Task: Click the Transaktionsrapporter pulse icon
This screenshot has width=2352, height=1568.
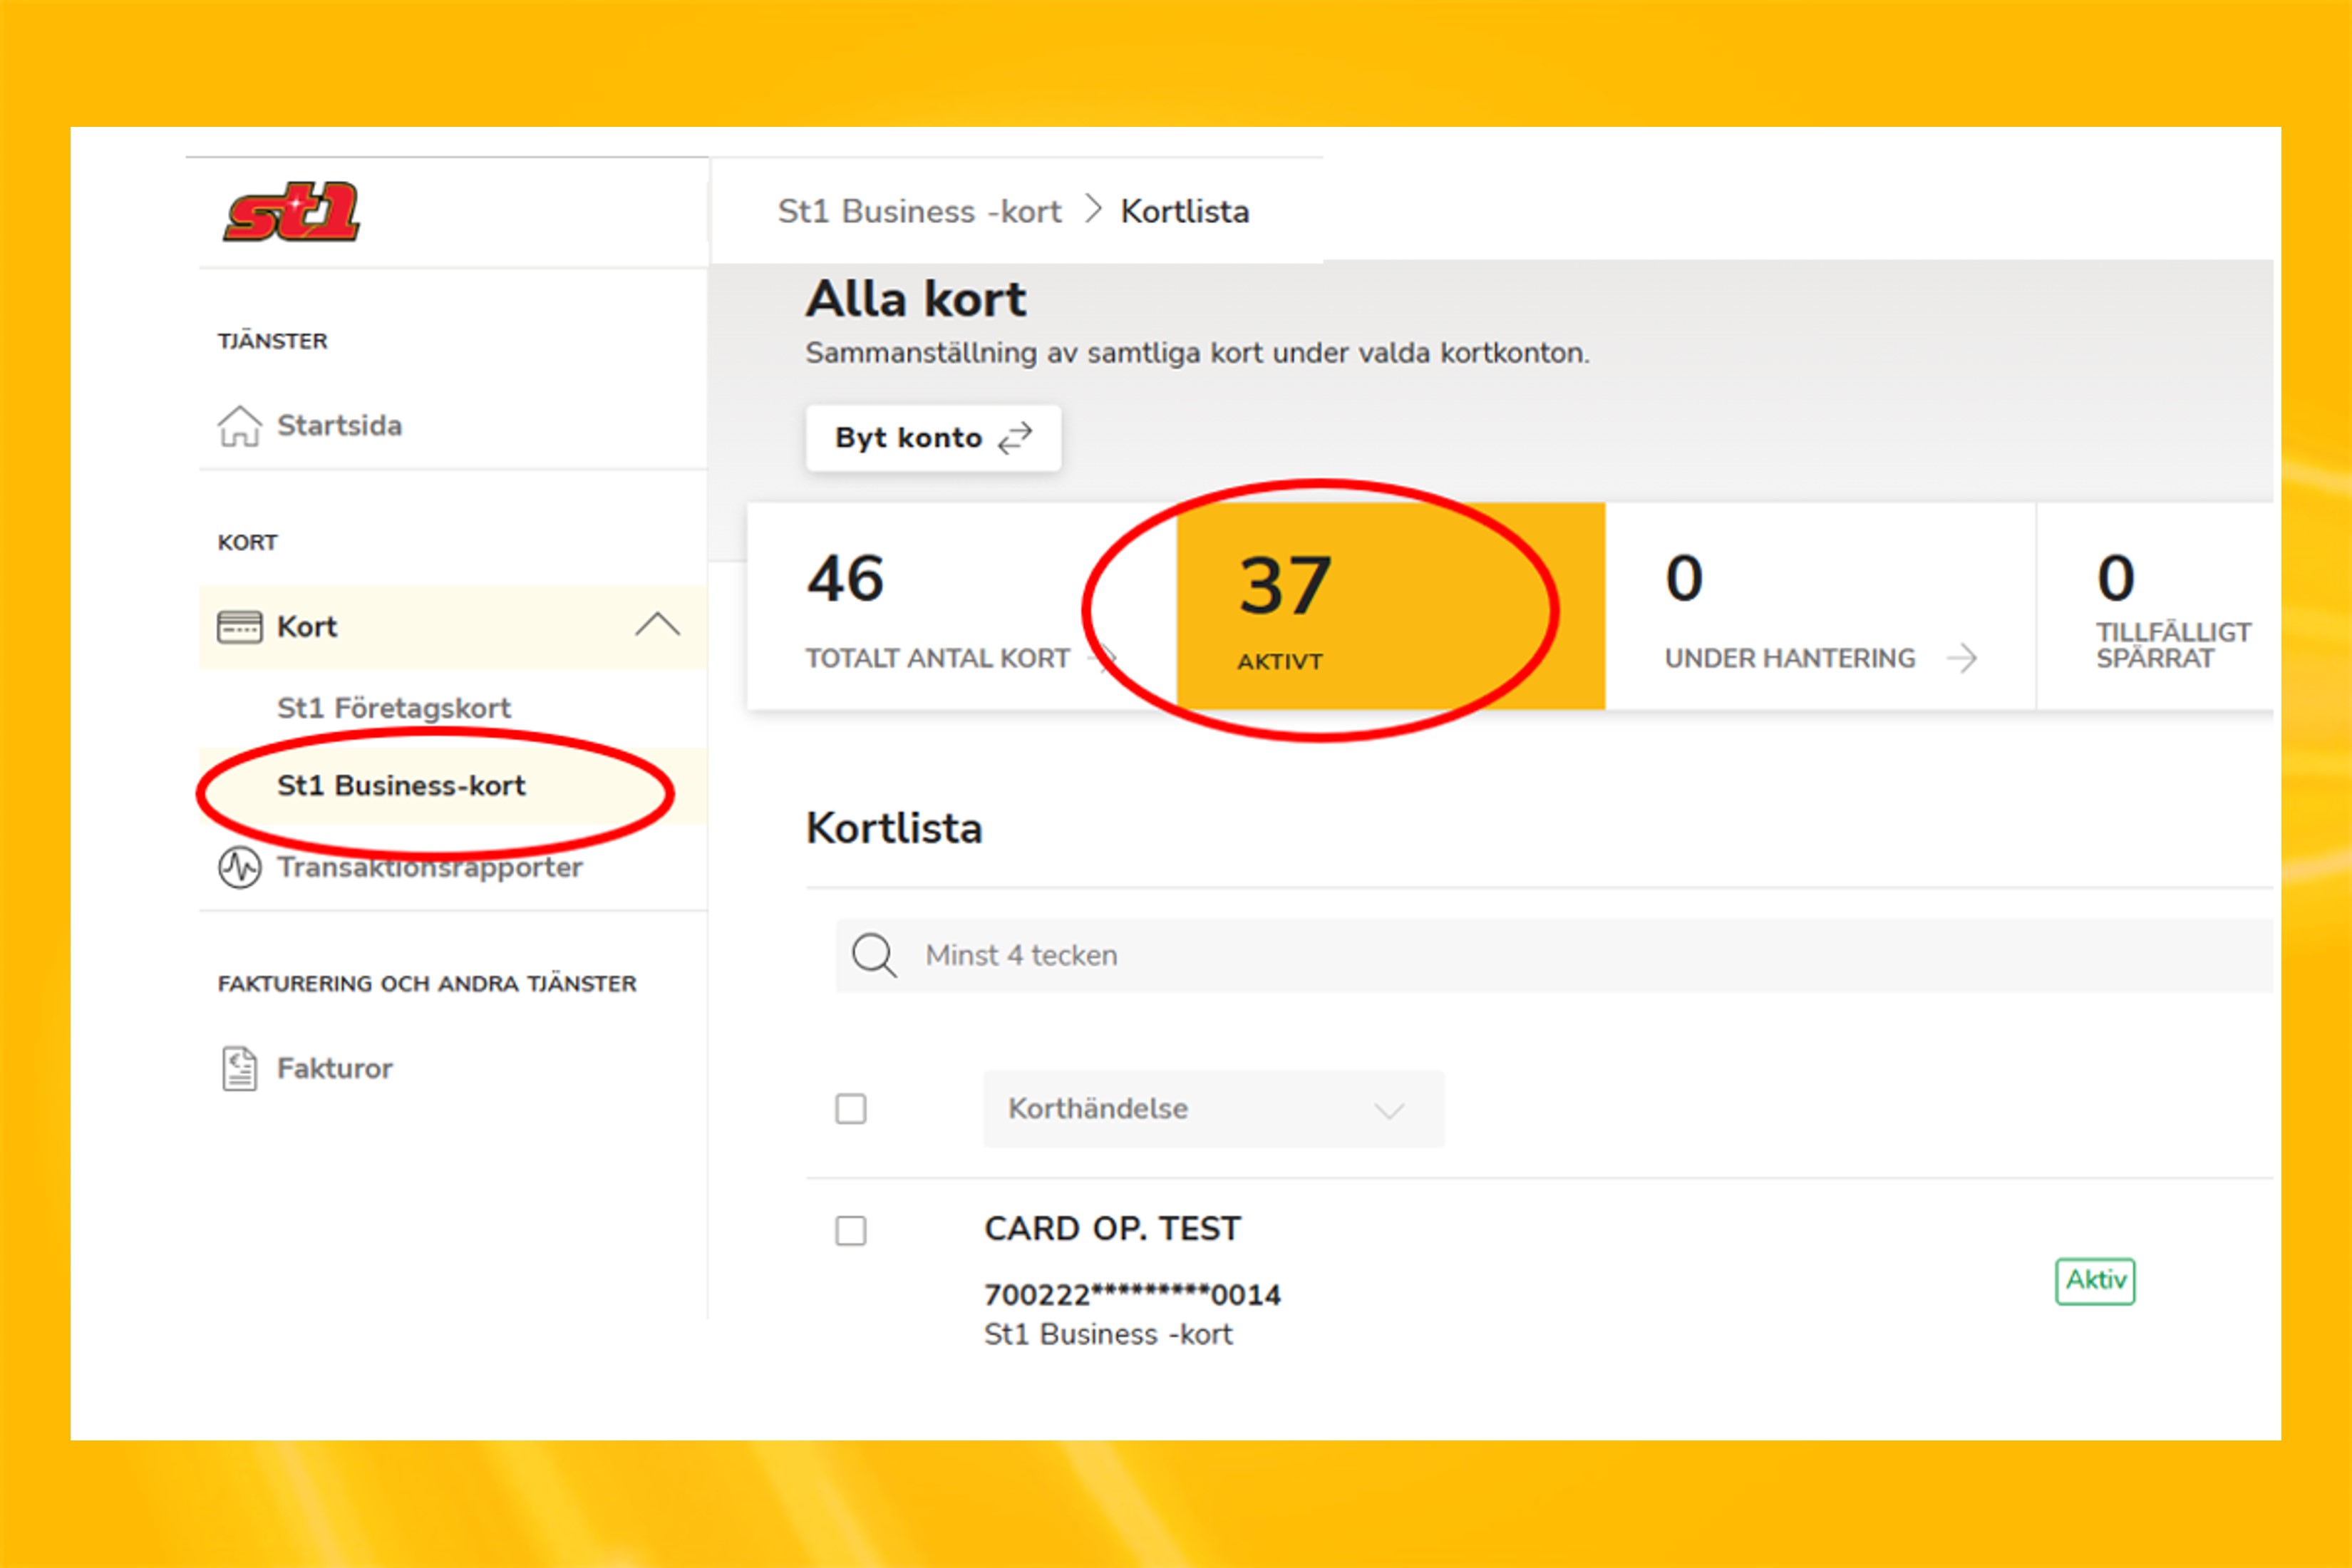Action: tap(240, 867)
